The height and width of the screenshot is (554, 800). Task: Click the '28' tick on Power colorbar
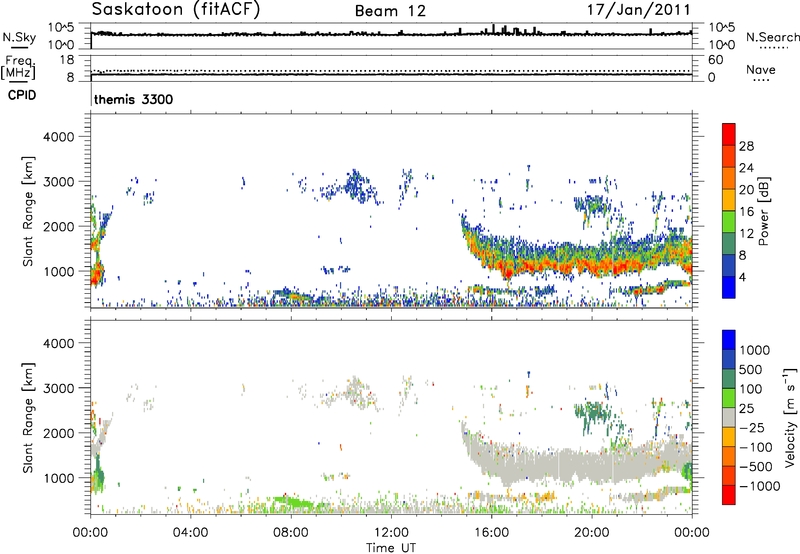pyautogui.click(x=746, y=146)
